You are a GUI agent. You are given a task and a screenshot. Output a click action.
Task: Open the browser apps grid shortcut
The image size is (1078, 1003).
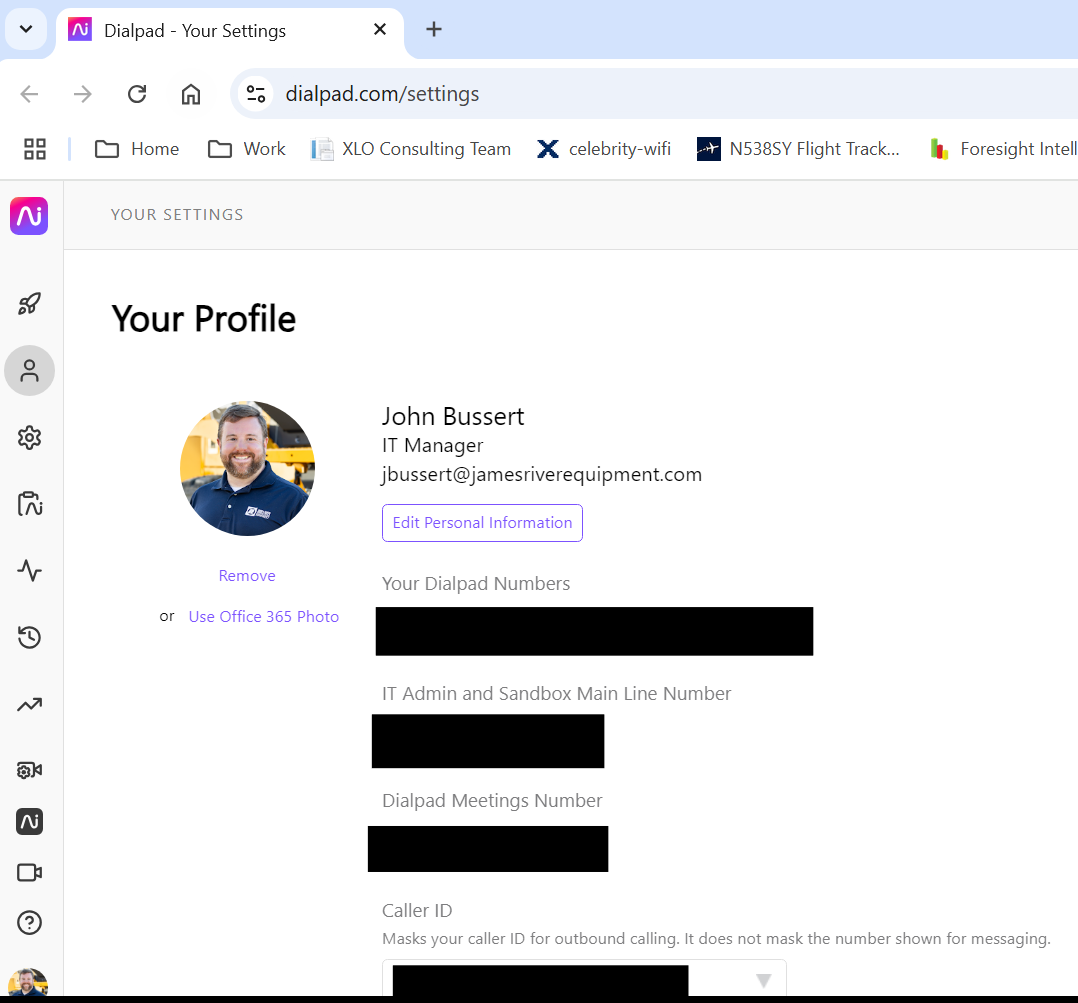coord(35,149)
